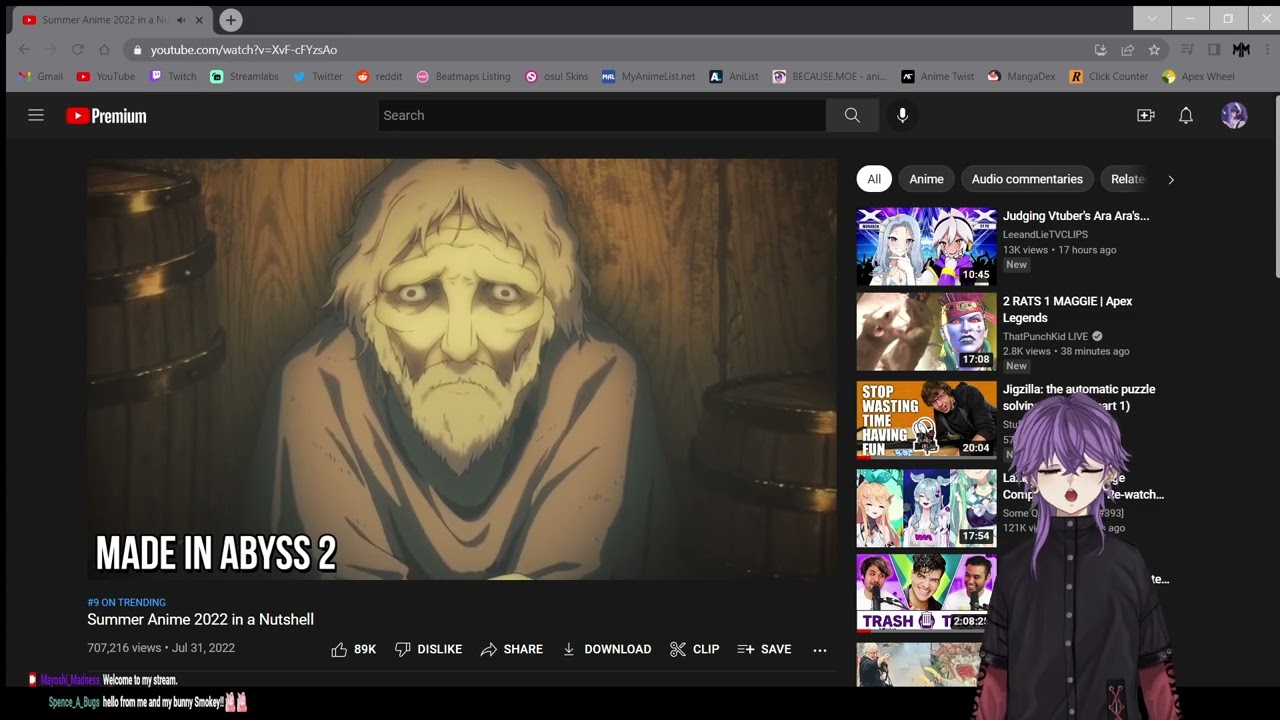Click the page vertical scrollbar

pos(1277,187)
